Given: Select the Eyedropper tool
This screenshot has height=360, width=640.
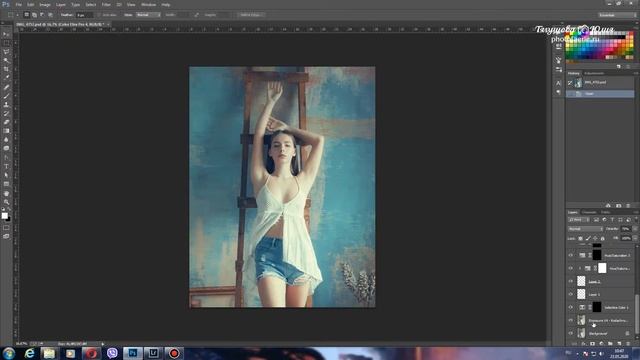Looking at the screenshot, I should 6,78.
